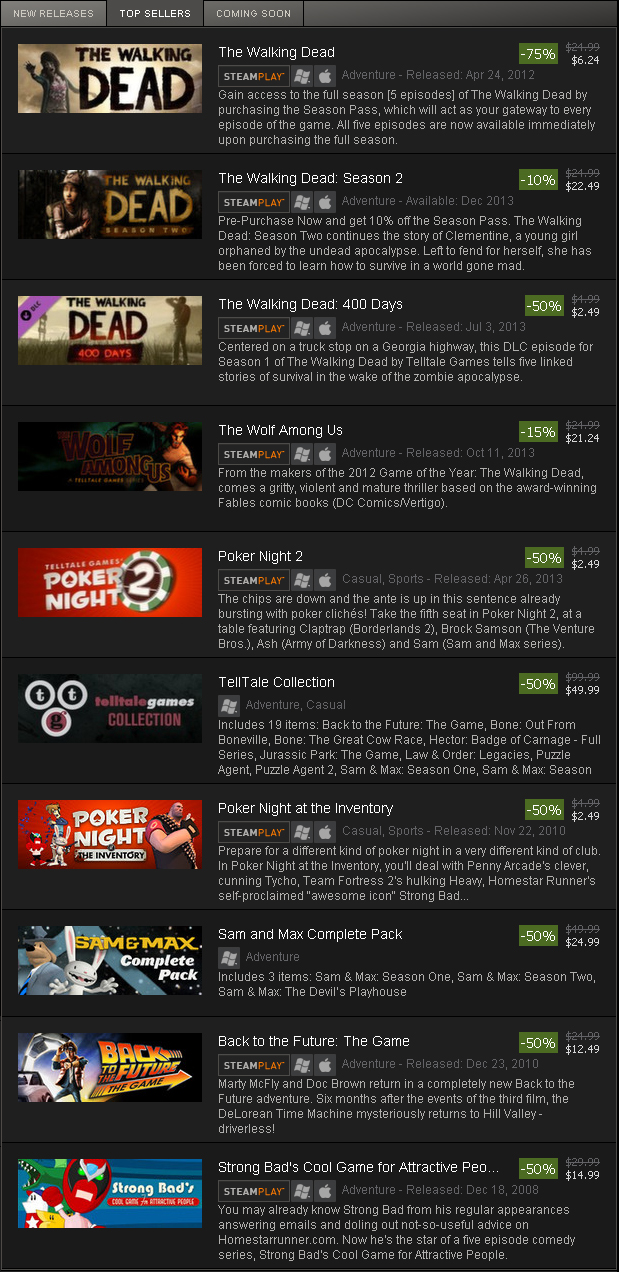Open the Back to the Future game thumbnail
The width and height of the screenshot is (619, 1272).
point(110,1067)
